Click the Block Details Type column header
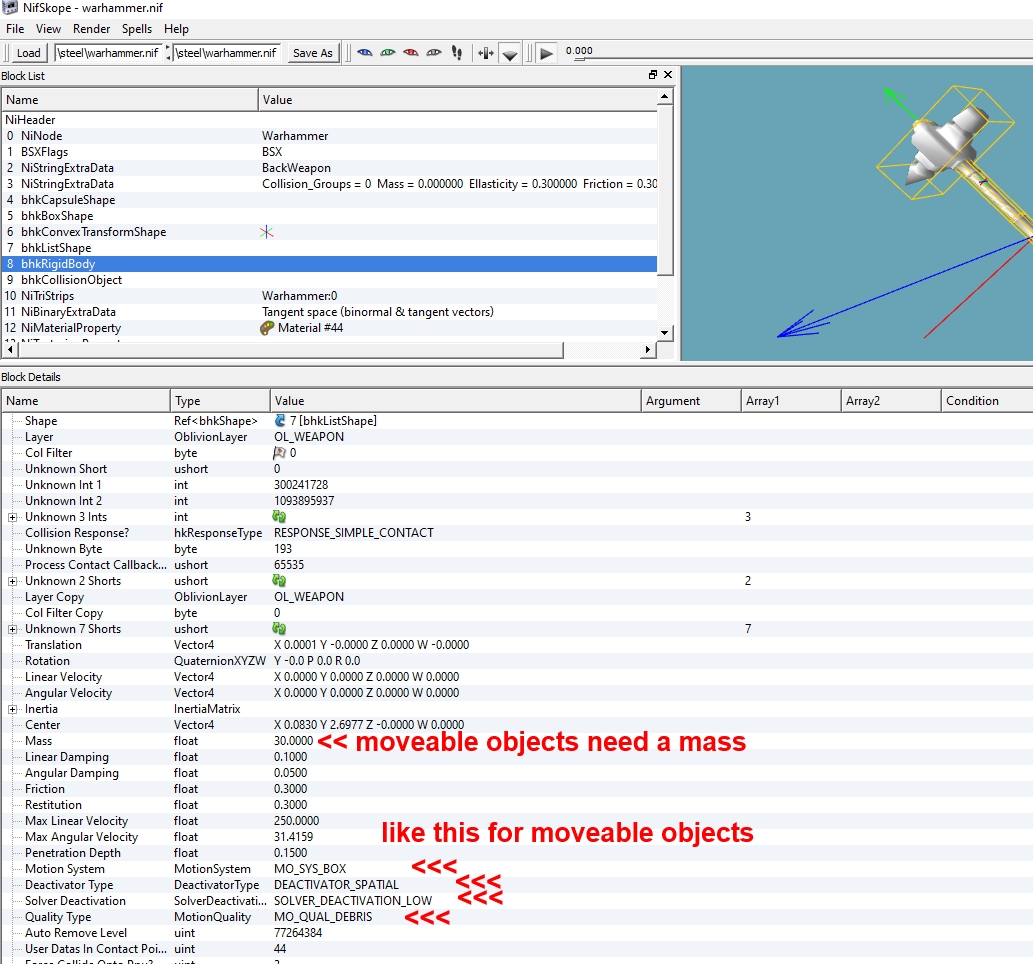 [219, 401]
